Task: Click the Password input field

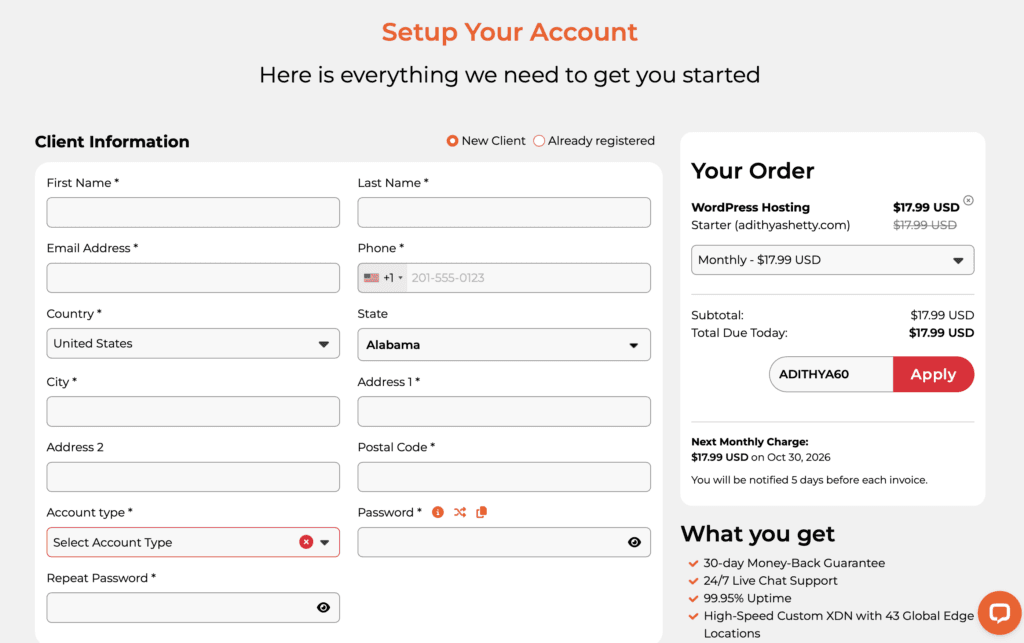Action: (504, 542)
